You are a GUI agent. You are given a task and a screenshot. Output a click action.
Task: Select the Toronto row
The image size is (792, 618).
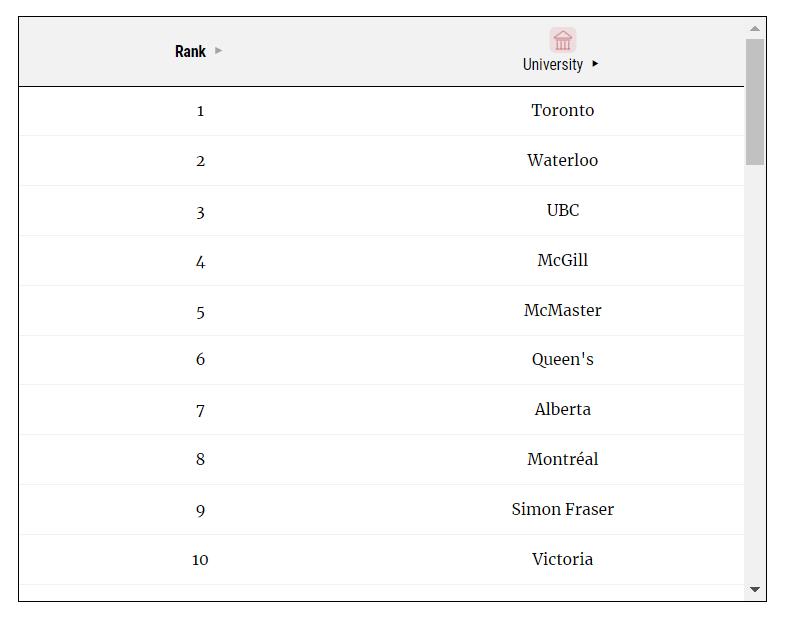point(381,111)
